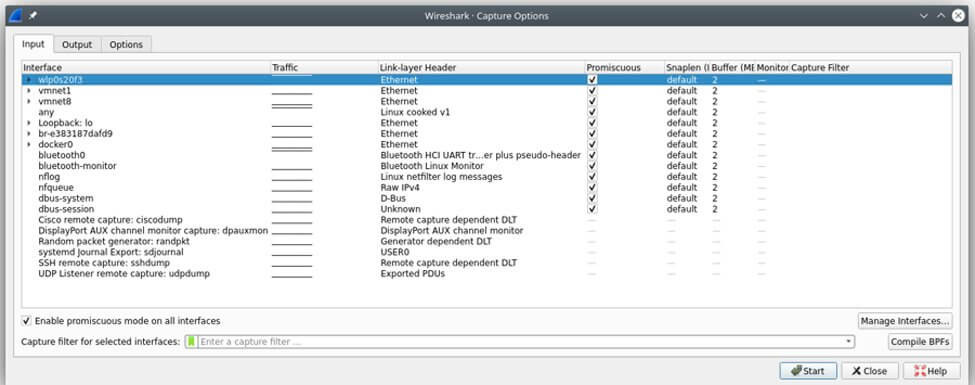Expand the vmnet8 interface row
The height and width of the screenshot is (385, 975).
tap(29, 101)
